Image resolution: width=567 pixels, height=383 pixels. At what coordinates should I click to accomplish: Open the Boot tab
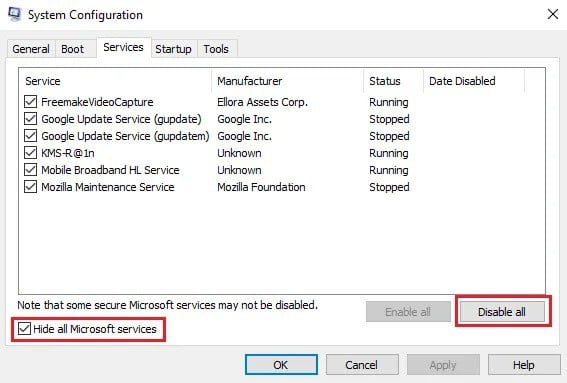[72, 49]
